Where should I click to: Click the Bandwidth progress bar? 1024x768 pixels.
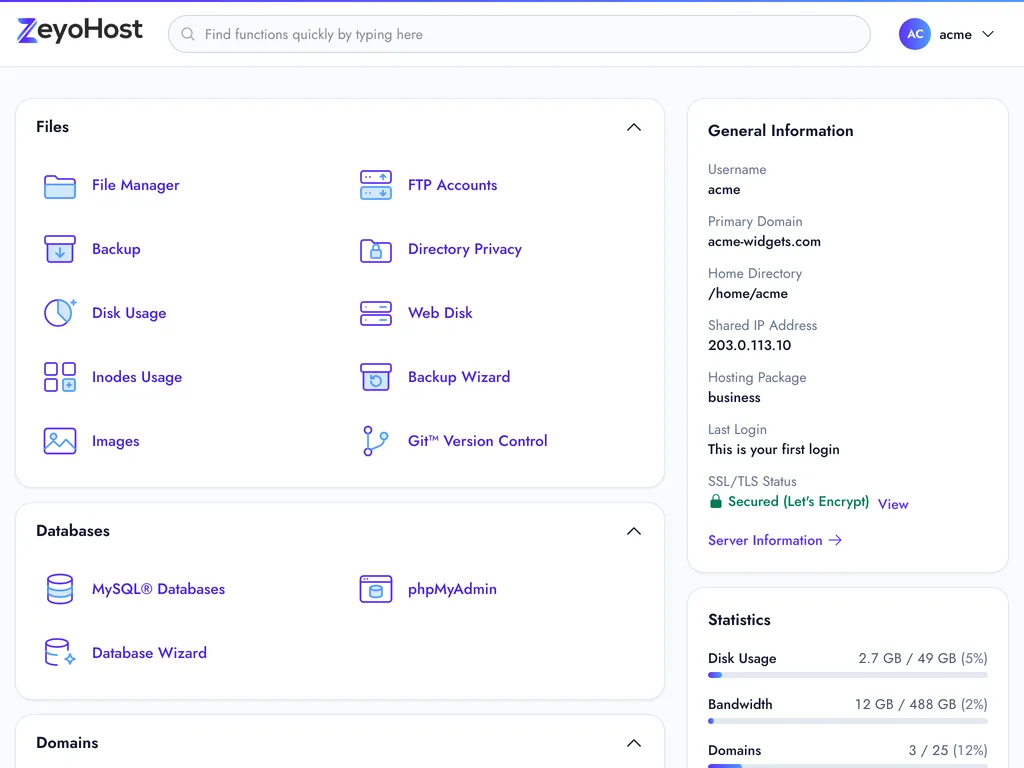(848, 721)
